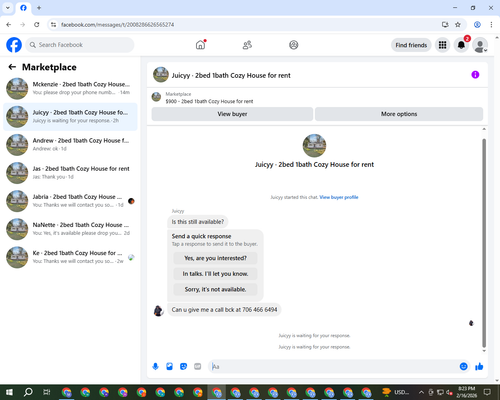This screenshot has width=500, height=400.
Task: Choose the GIF icon in composer
Action: (198, 367)
